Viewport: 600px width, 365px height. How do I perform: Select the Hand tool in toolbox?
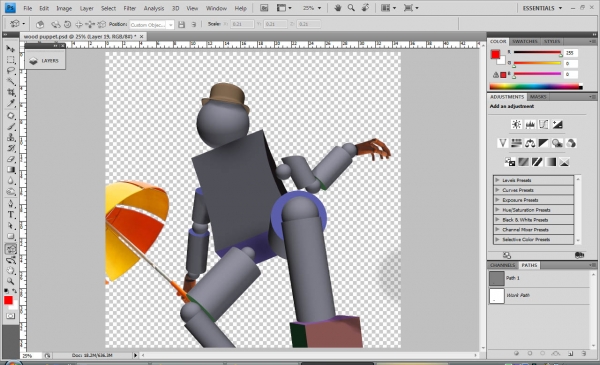click(x=10, y=271)
